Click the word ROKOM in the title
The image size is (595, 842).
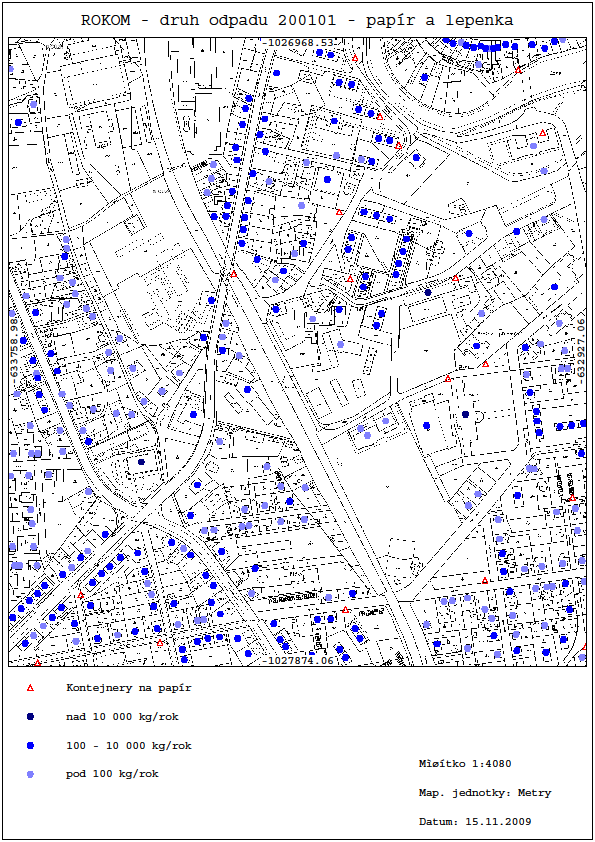point(105,20)
